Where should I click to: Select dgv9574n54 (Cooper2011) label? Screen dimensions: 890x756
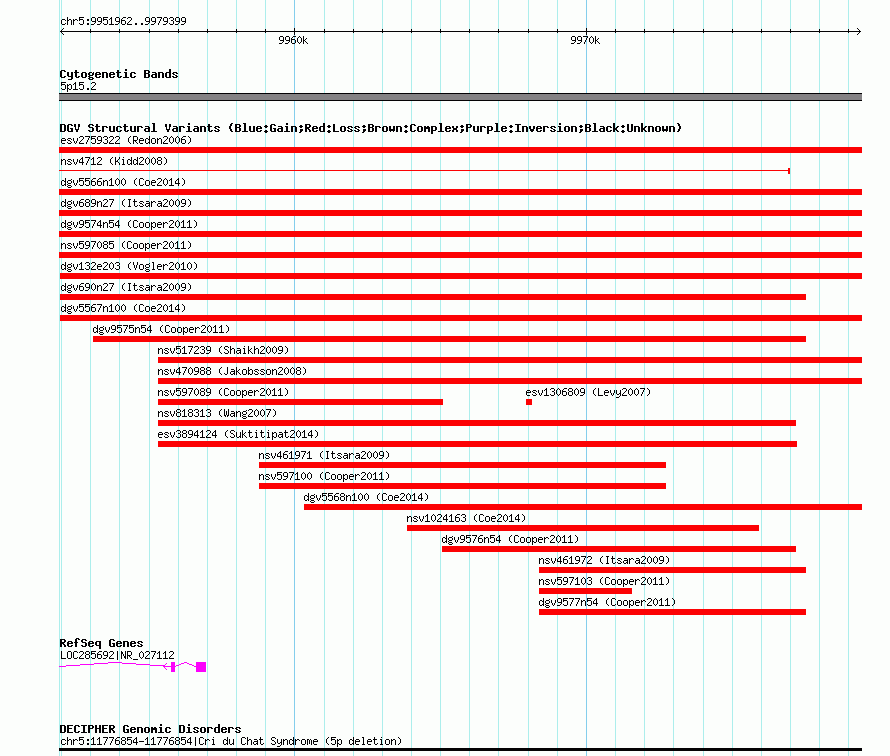pyautogui.click(x=129, y=224)
